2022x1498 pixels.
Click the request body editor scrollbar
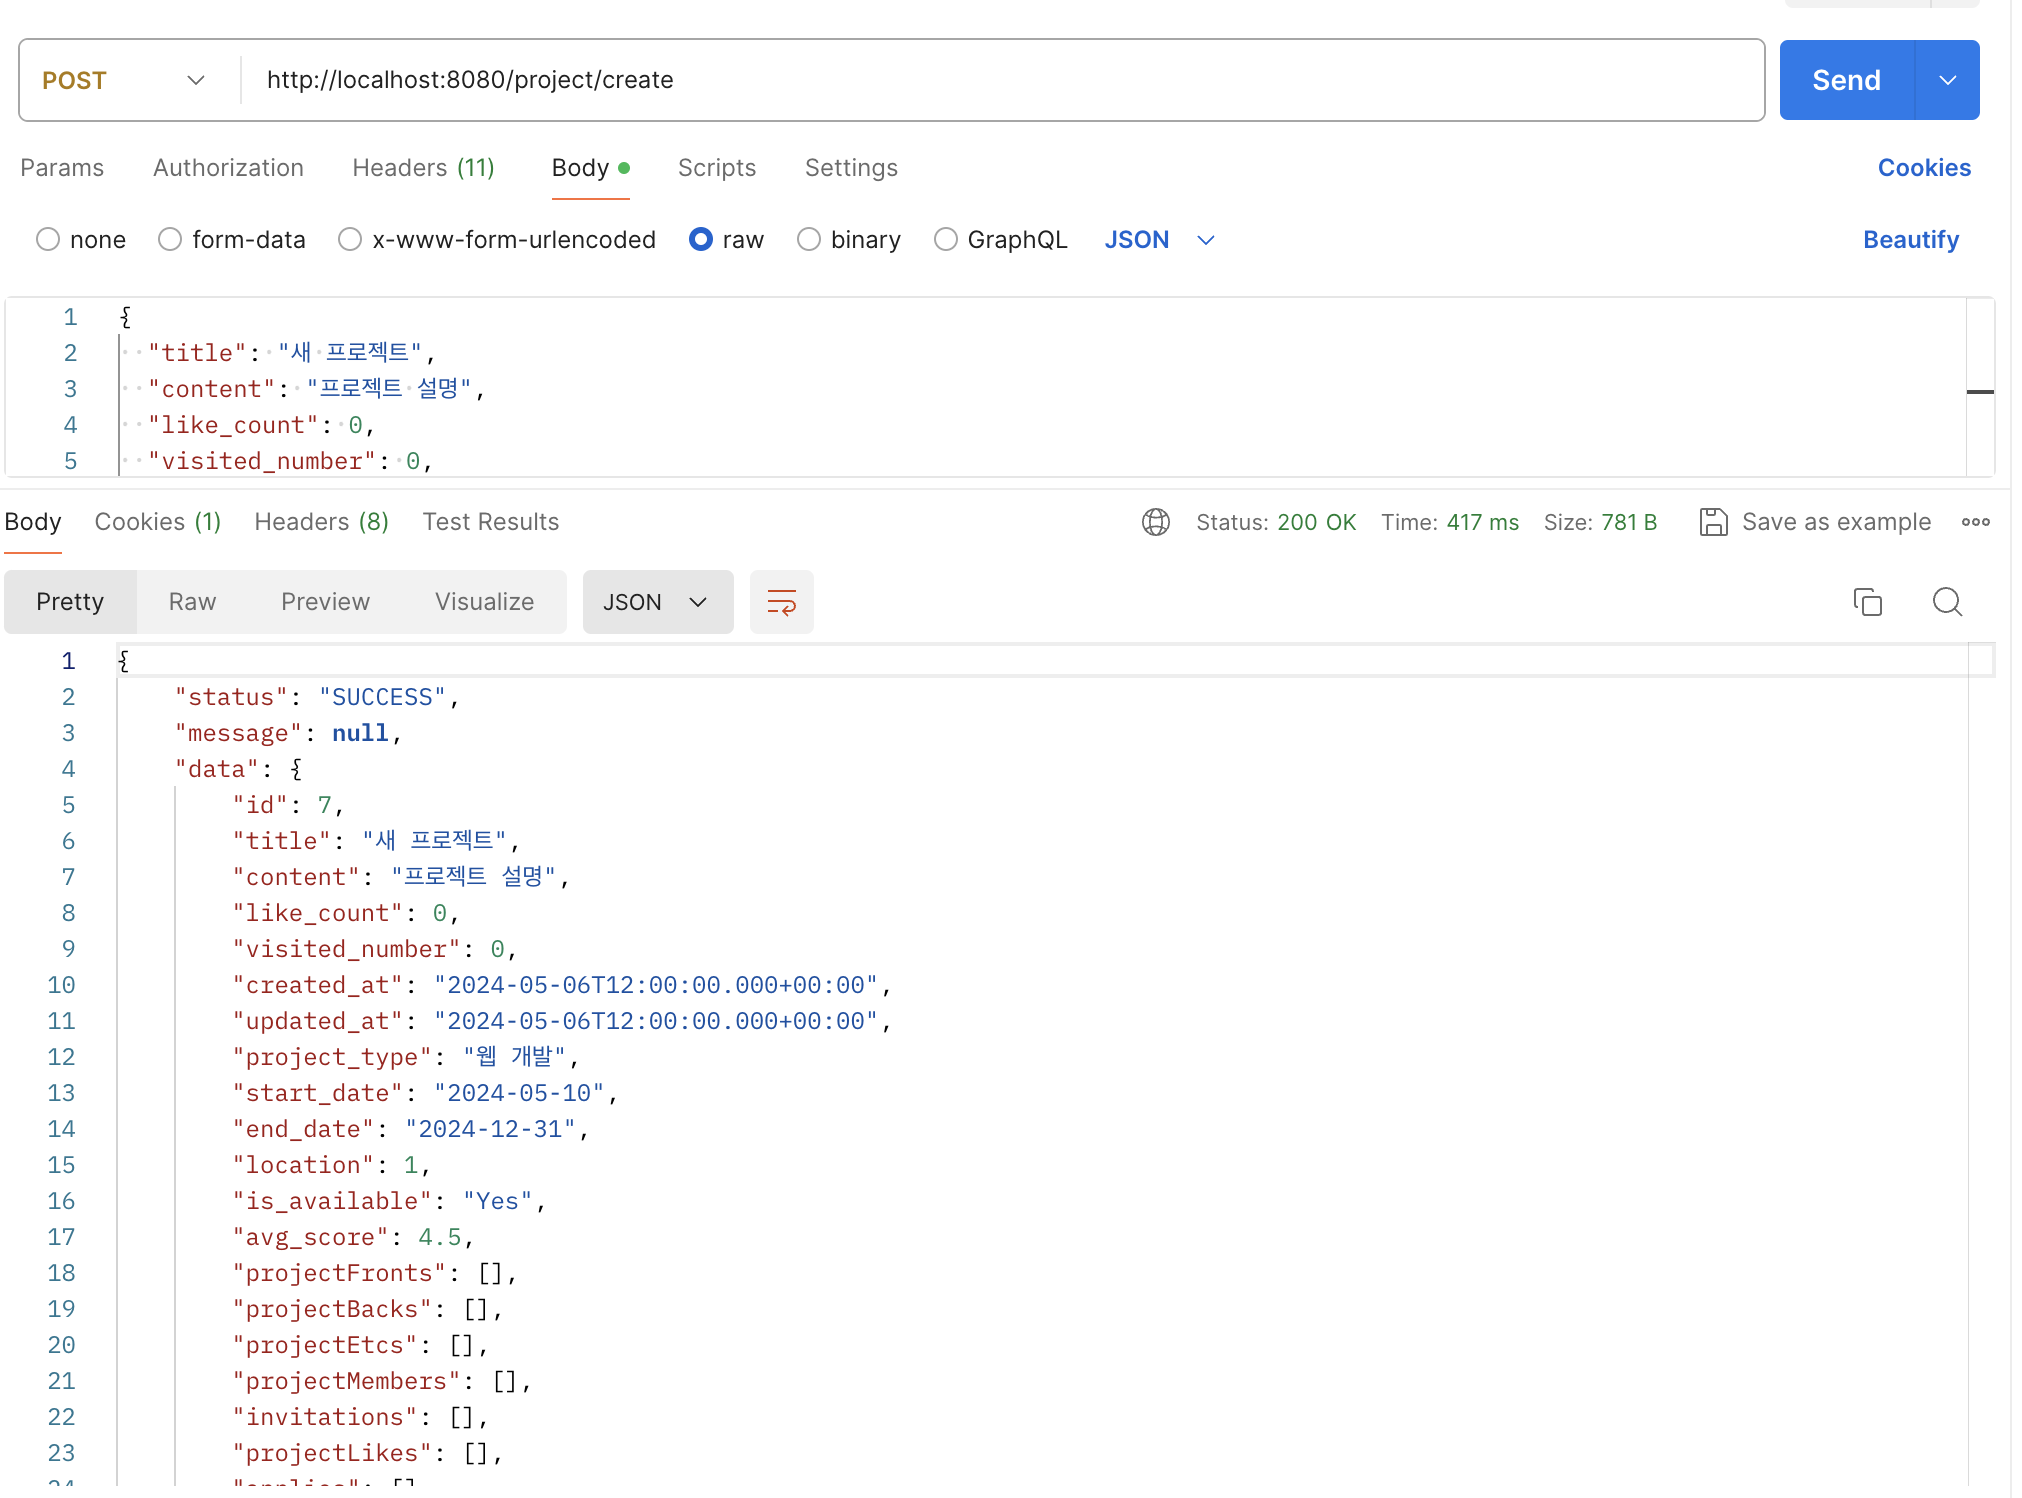(x=1980, y=387)
